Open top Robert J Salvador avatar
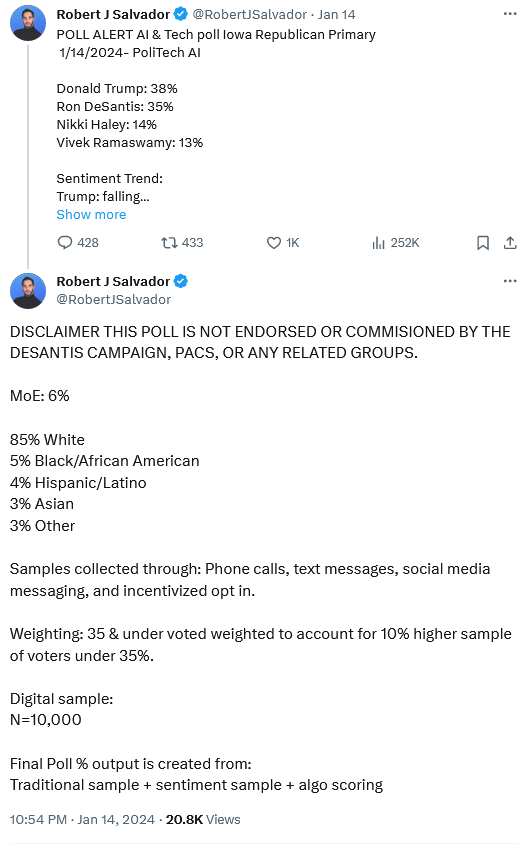Viewport: 521px width, 846px height. click(x=28, y=23)
